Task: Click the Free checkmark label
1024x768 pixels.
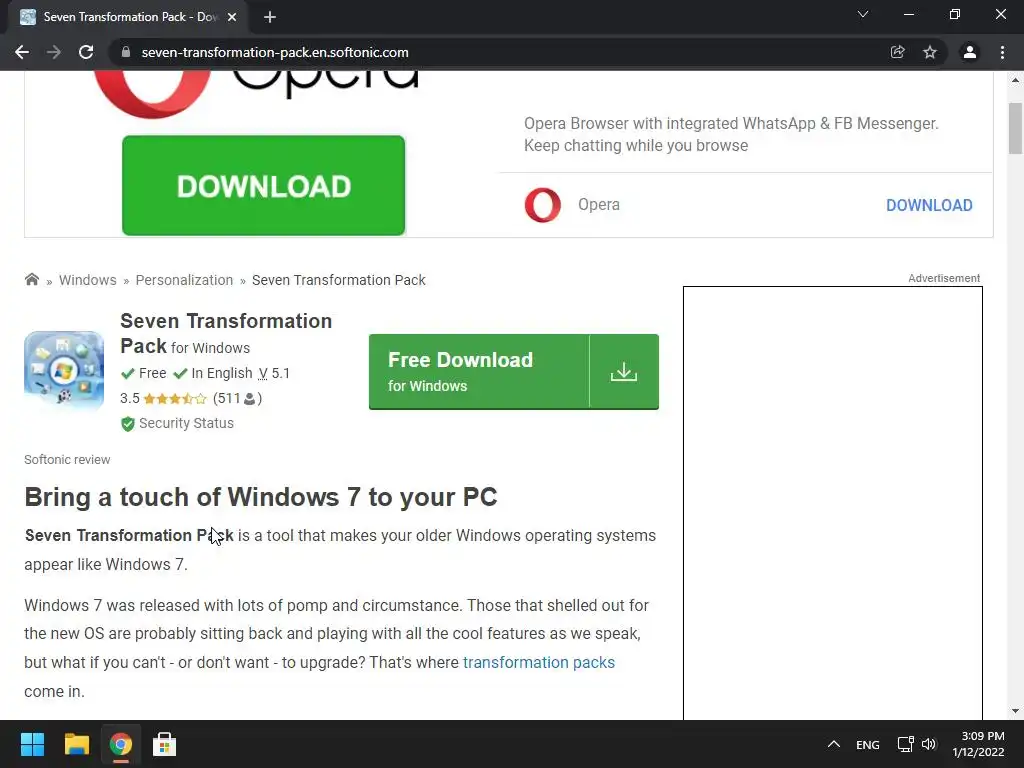Action: click(144, 373)
